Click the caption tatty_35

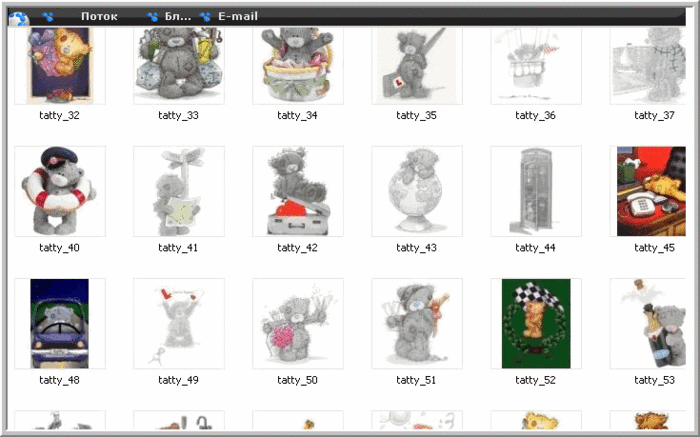tap(417, 116)
